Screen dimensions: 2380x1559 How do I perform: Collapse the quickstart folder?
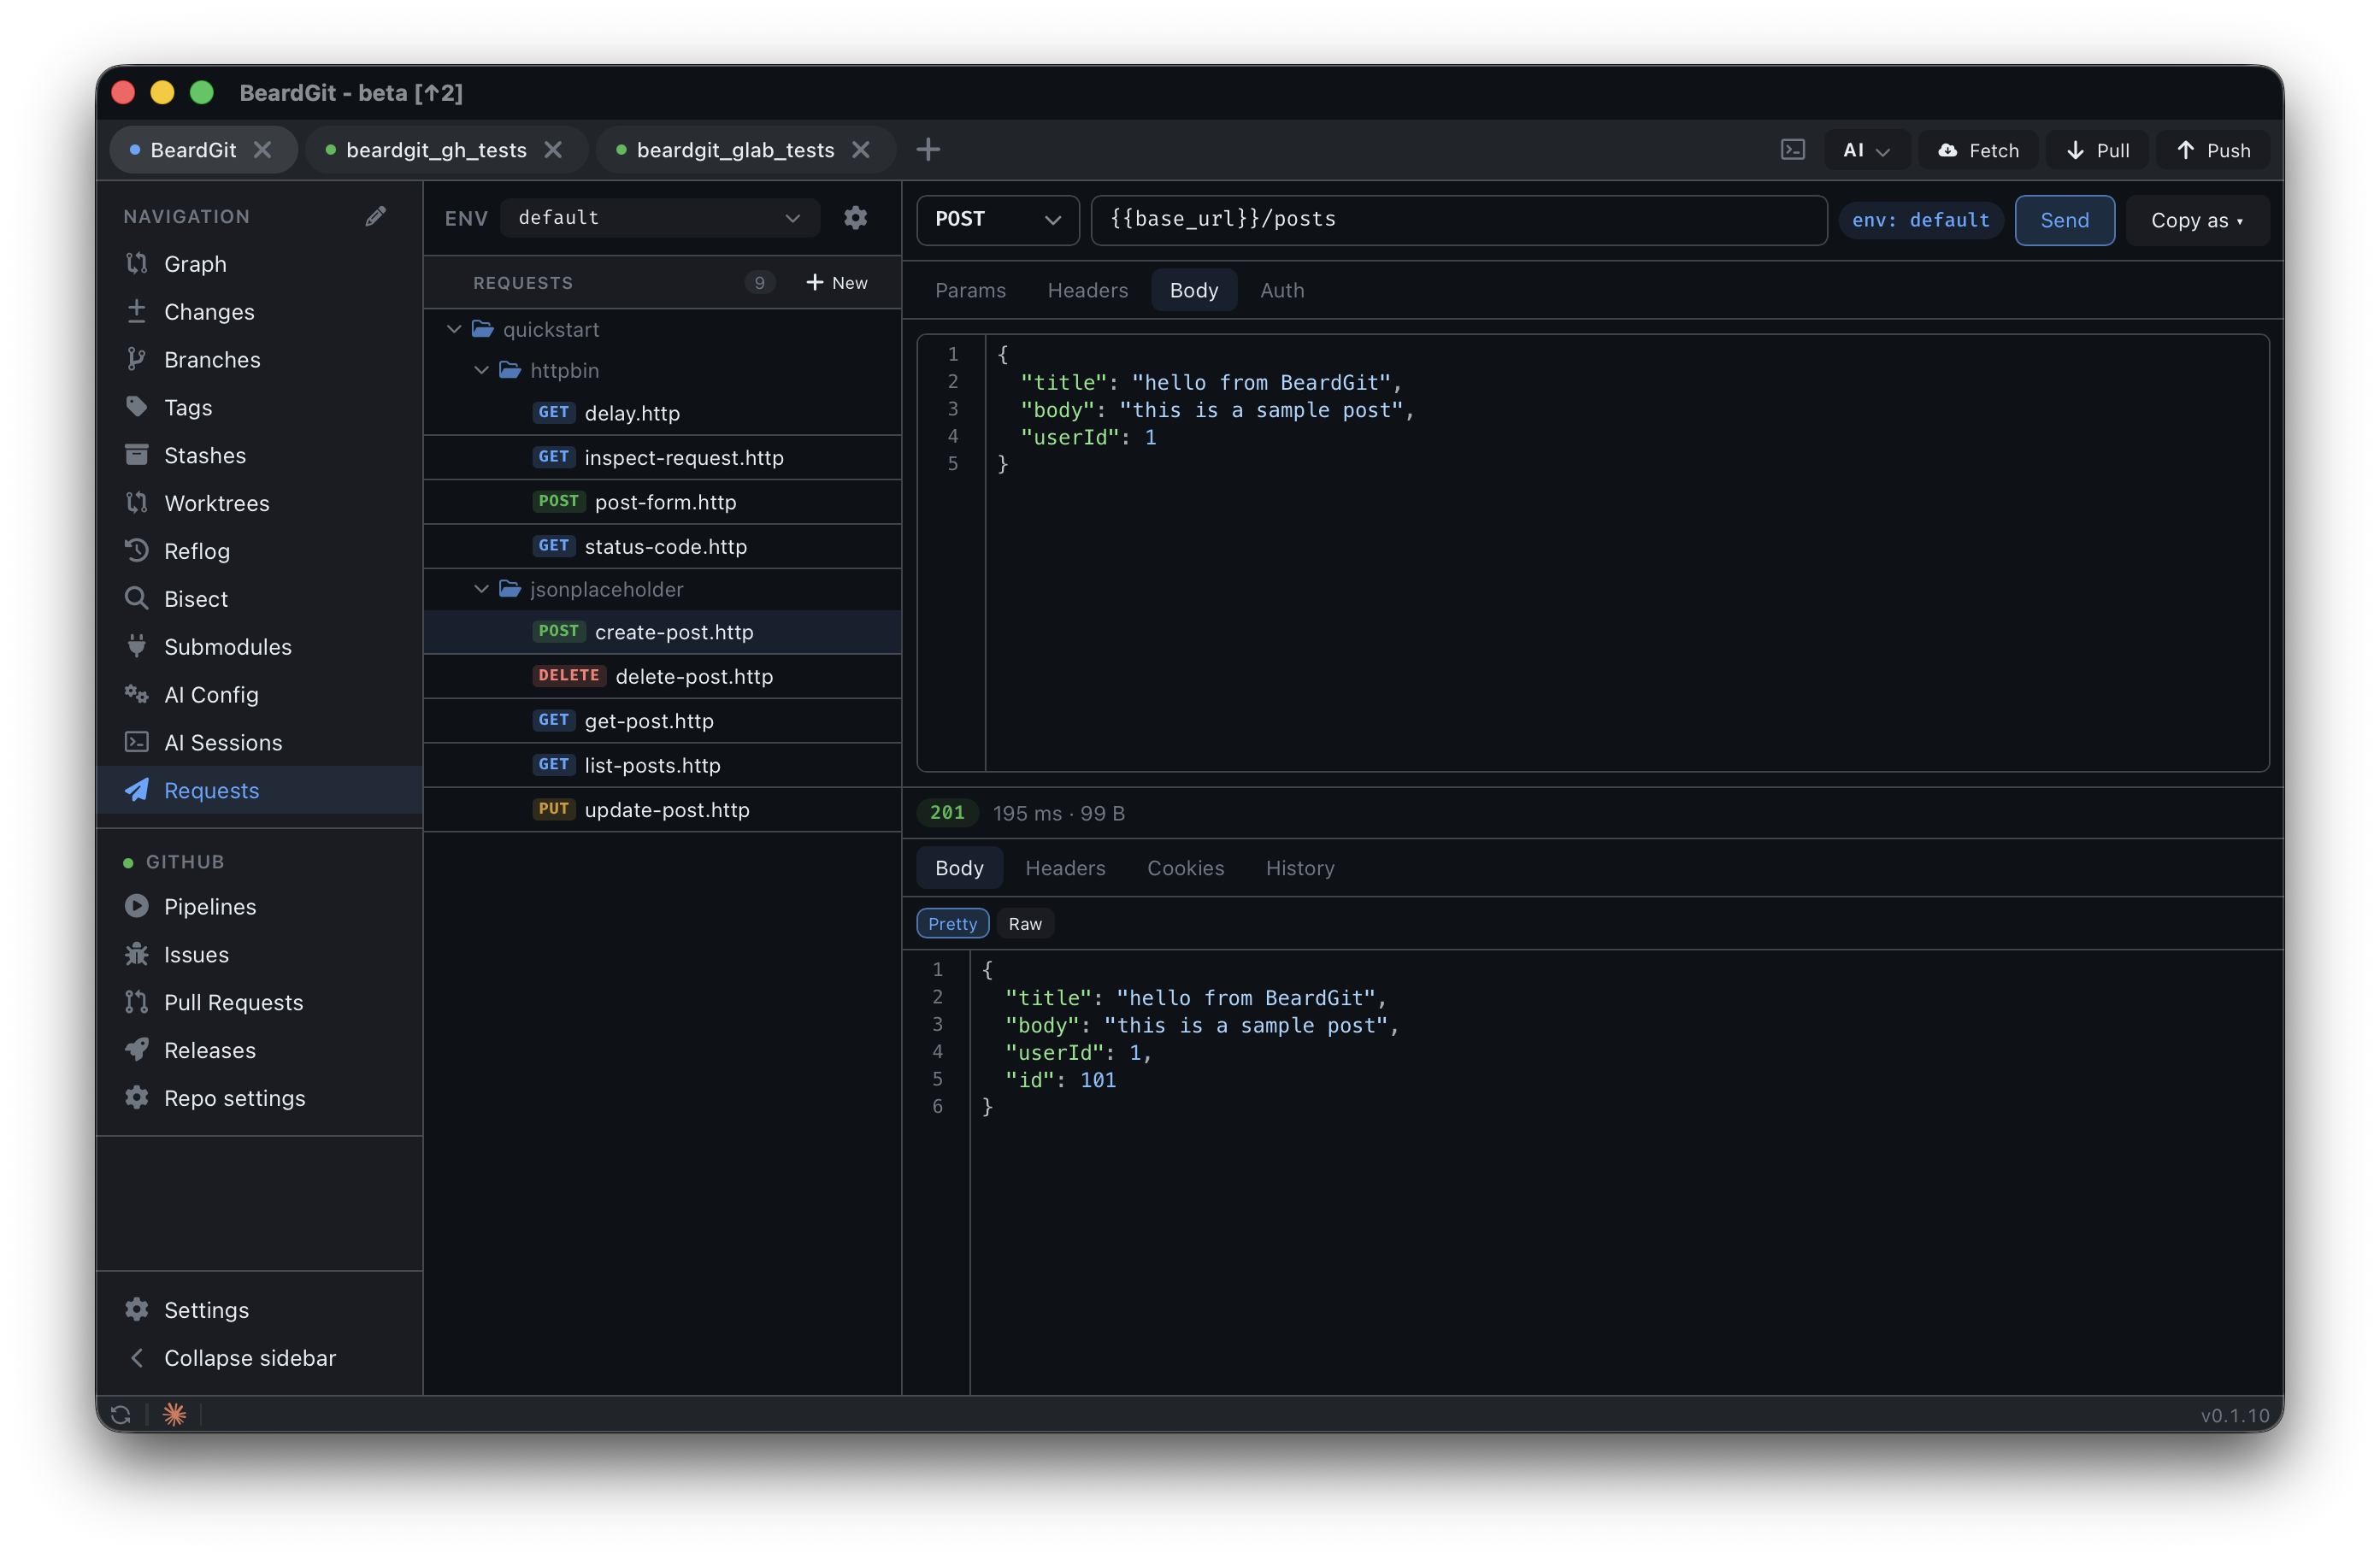tap(454, 329)
